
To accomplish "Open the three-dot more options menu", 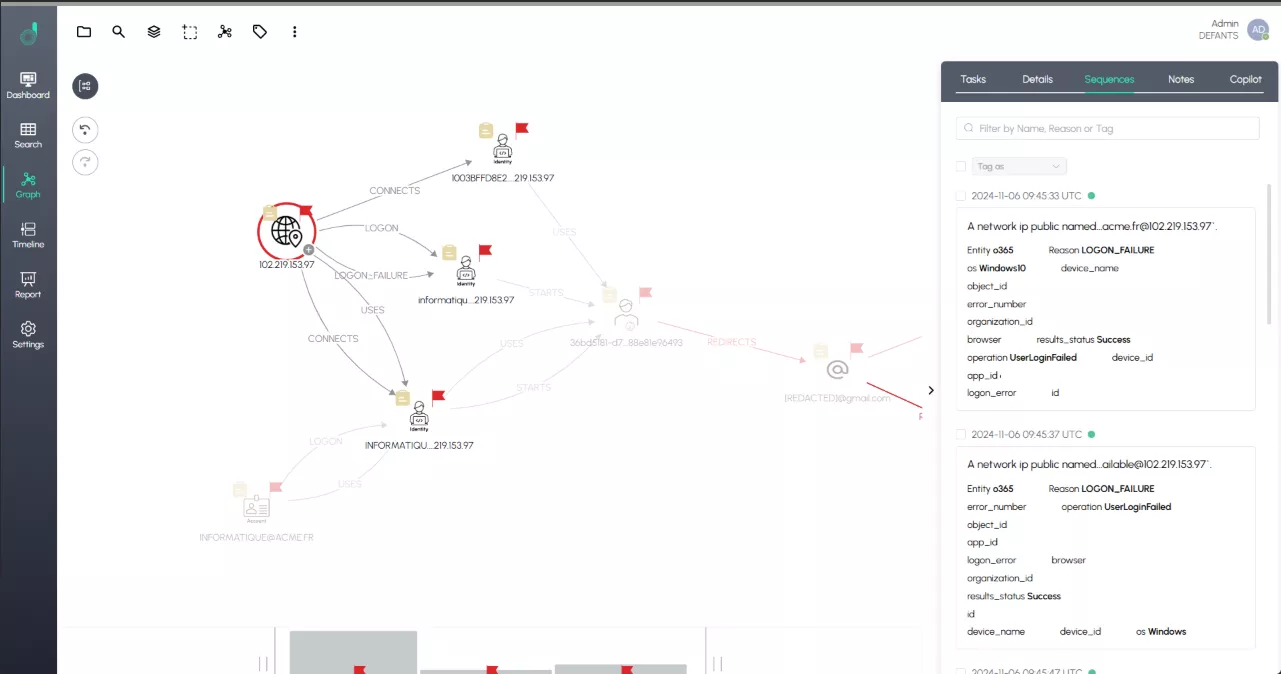I will pyautogui.click(x=295, y=32).
